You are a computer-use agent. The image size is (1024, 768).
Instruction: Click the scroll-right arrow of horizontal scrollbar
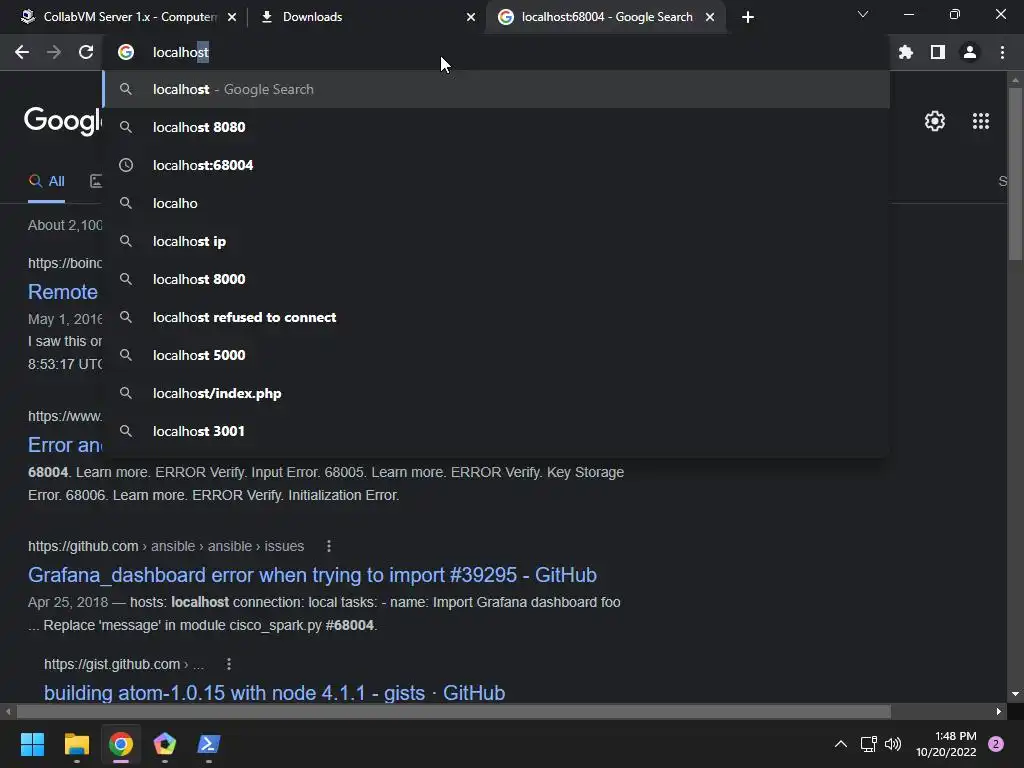click(999, 711)
